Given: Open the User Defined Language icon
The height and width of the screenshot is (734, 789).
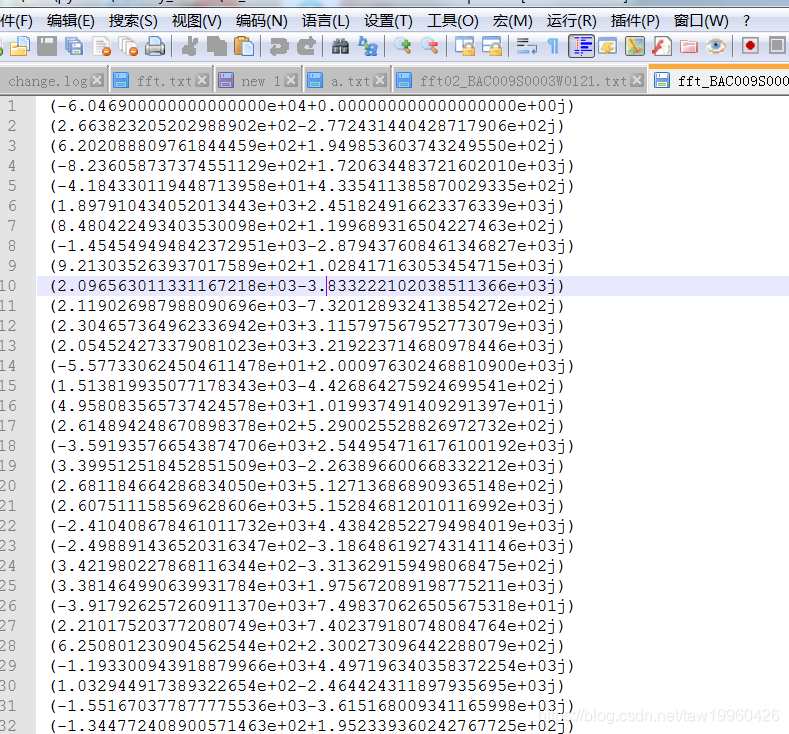Looking at the screenshot, I should tap(608, 47).
